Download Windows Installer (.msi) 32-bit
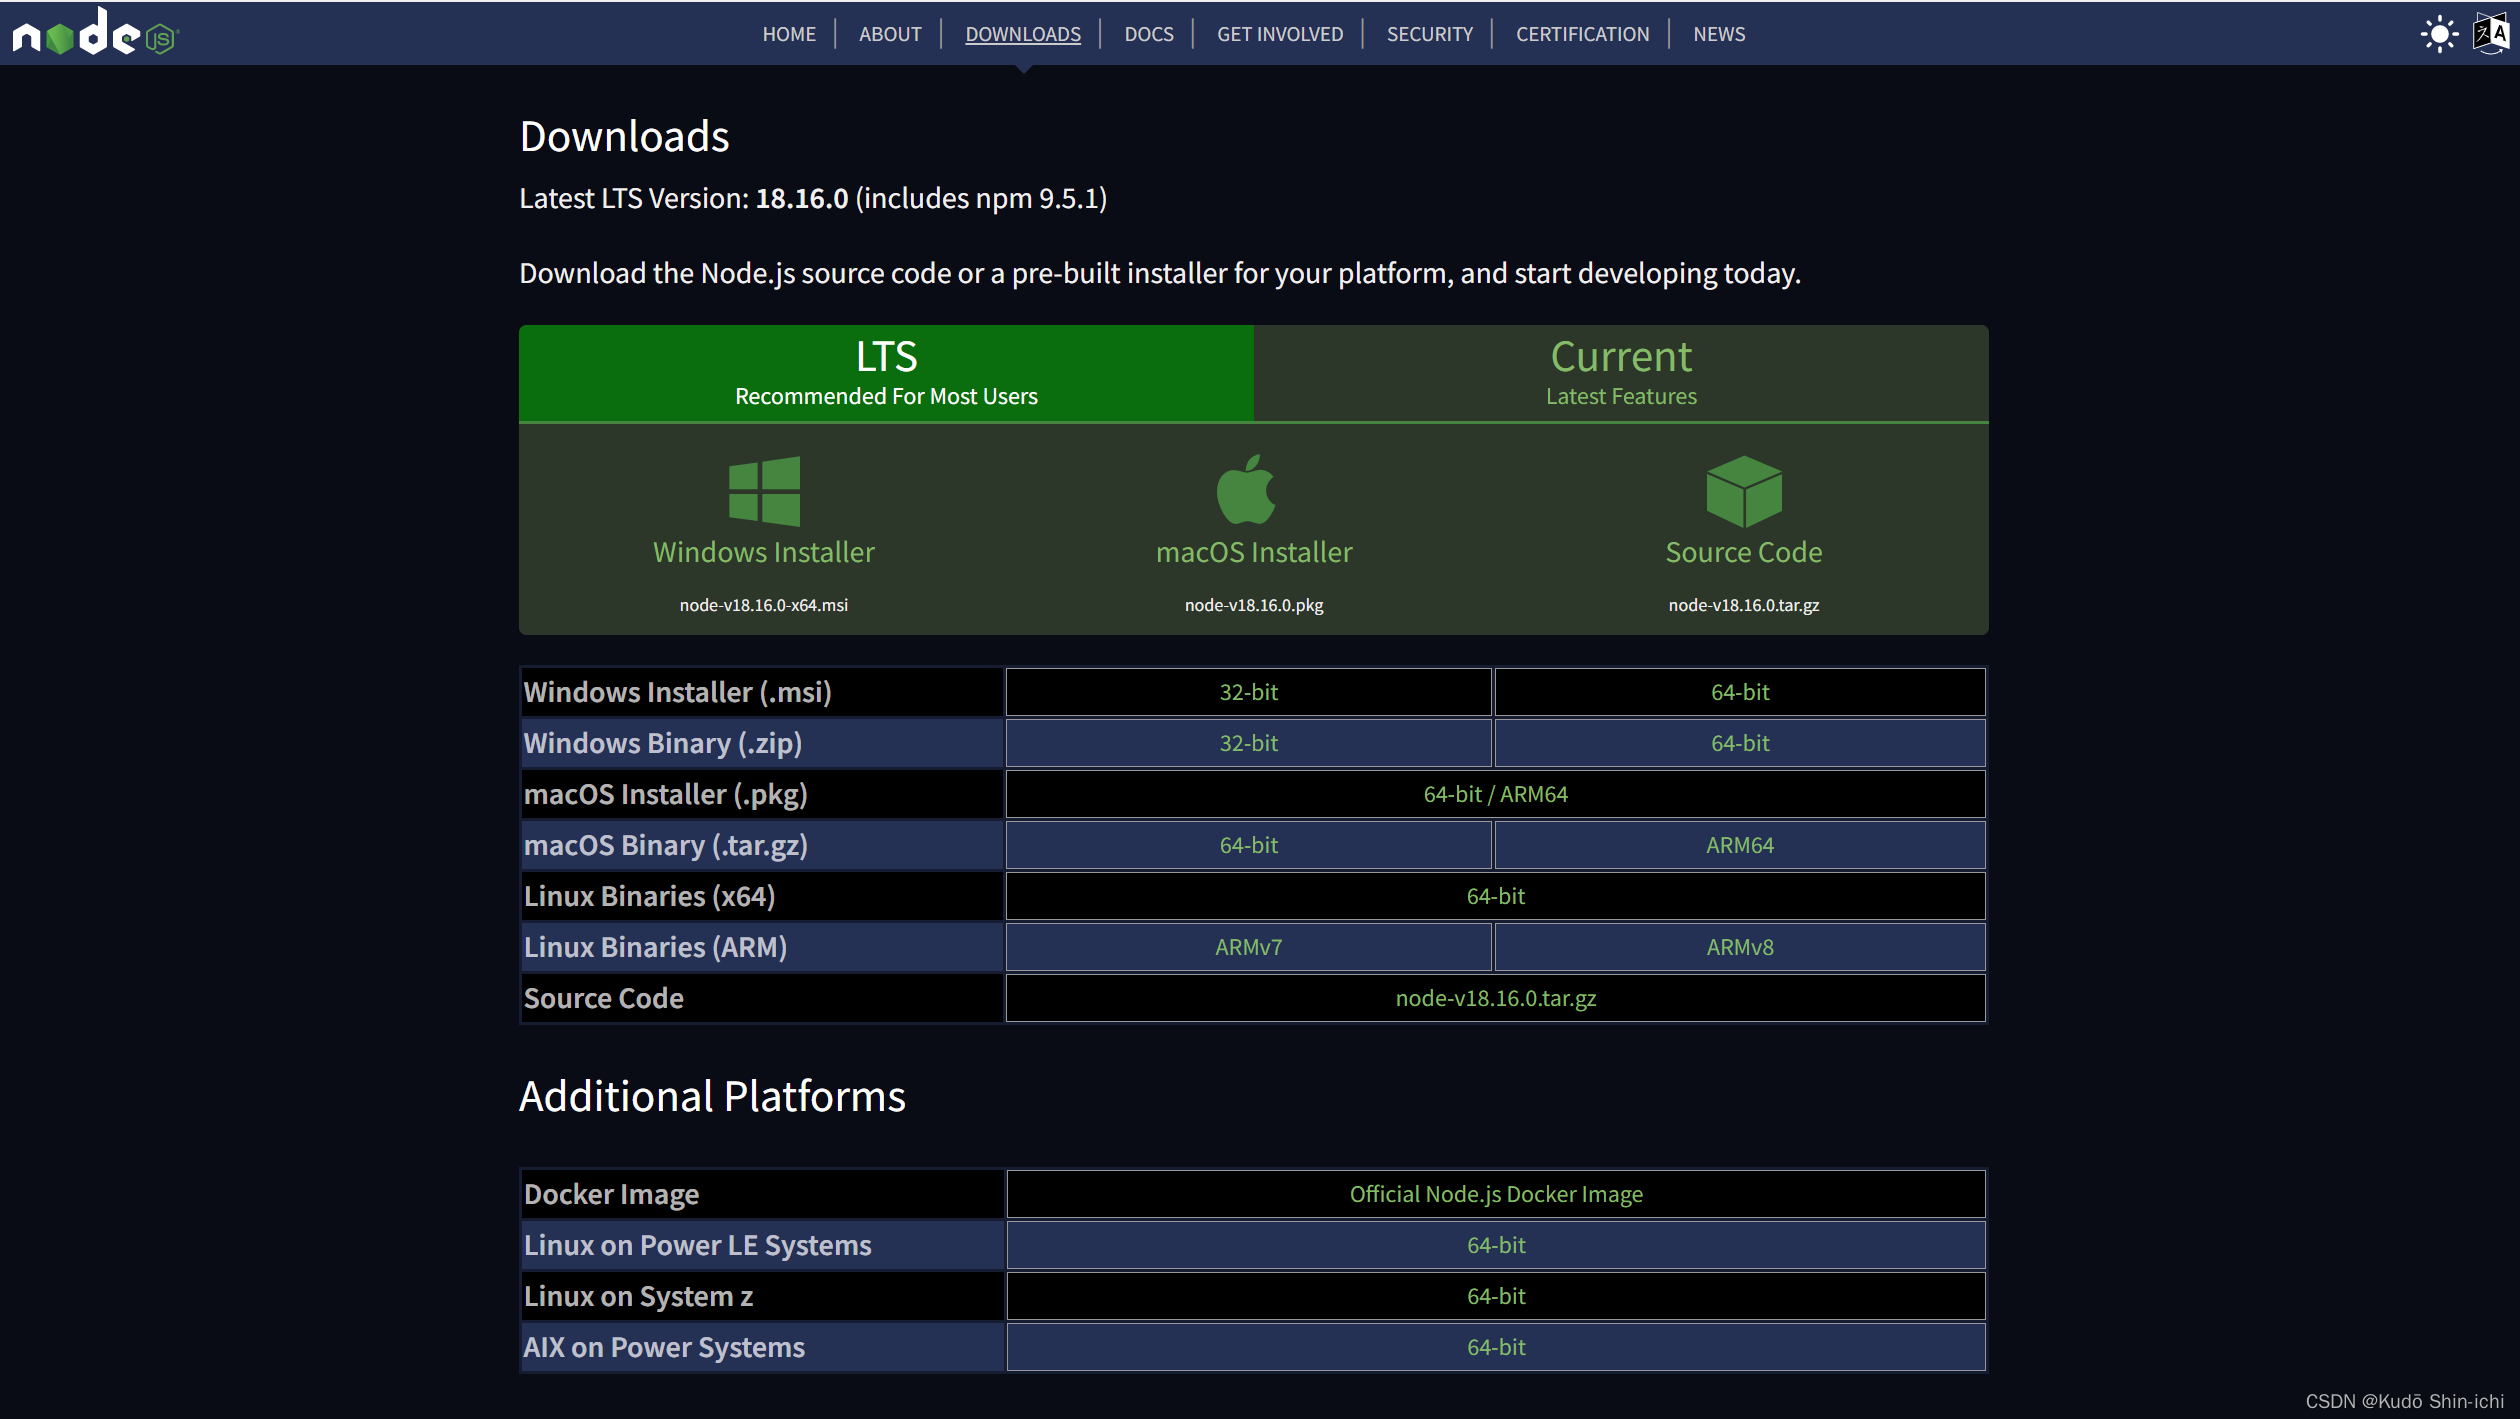This screenshot has height=1419, width=2520. [x=1248, y=692]
